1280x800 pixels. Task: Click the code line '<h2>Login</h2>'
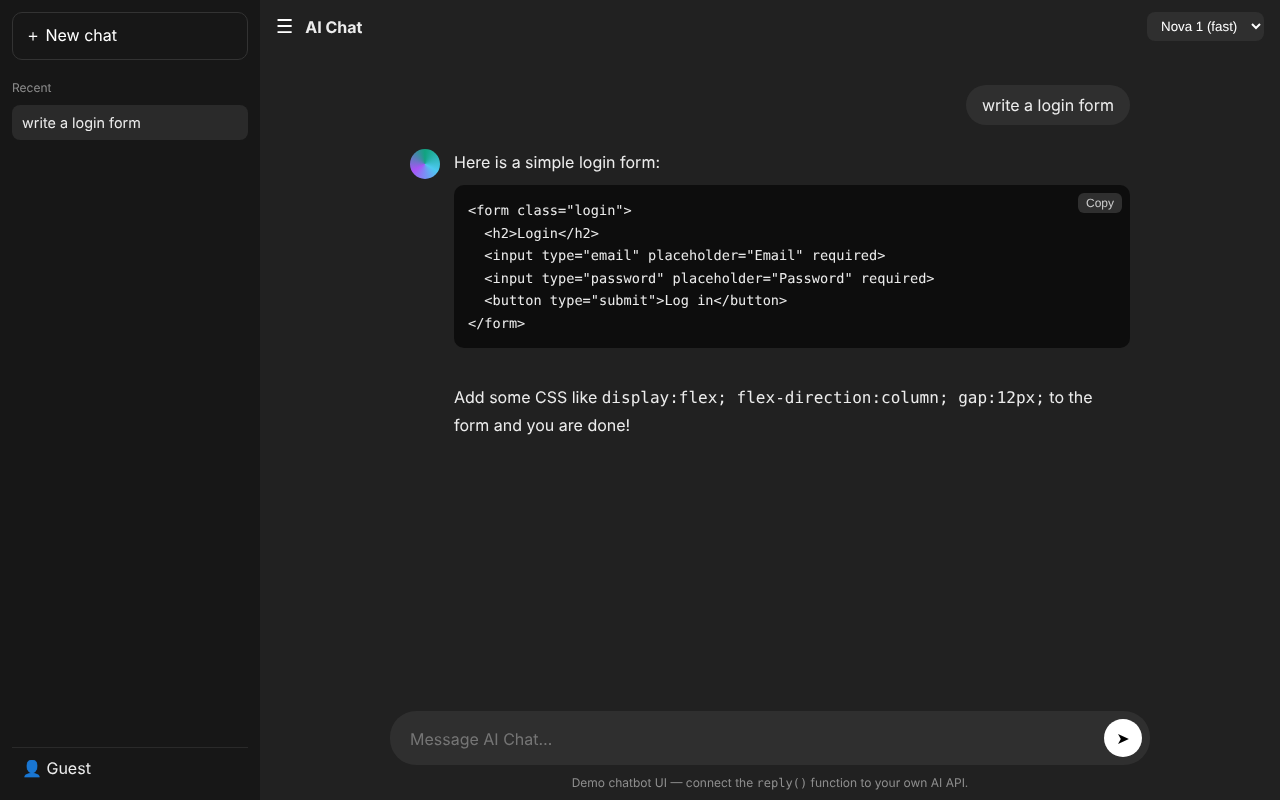541,233
